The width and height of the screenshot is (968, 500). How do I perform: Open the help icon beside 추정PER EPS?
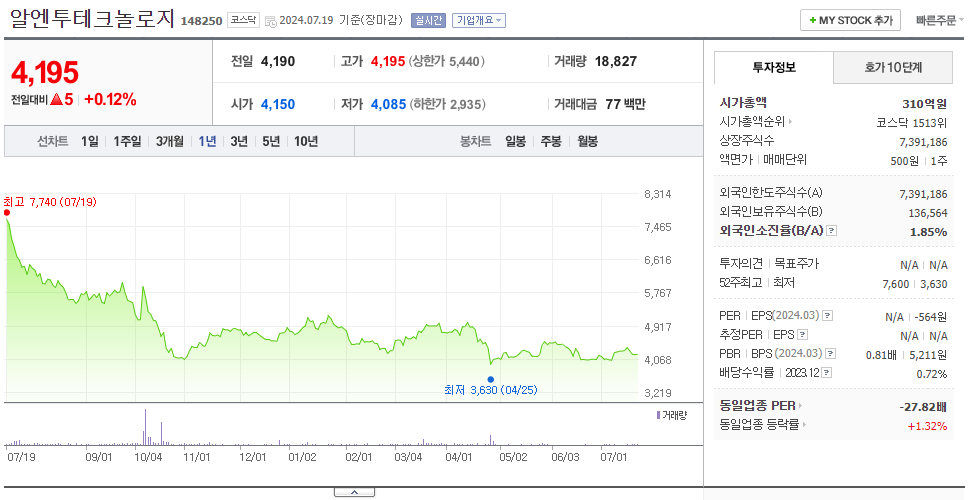802,335
